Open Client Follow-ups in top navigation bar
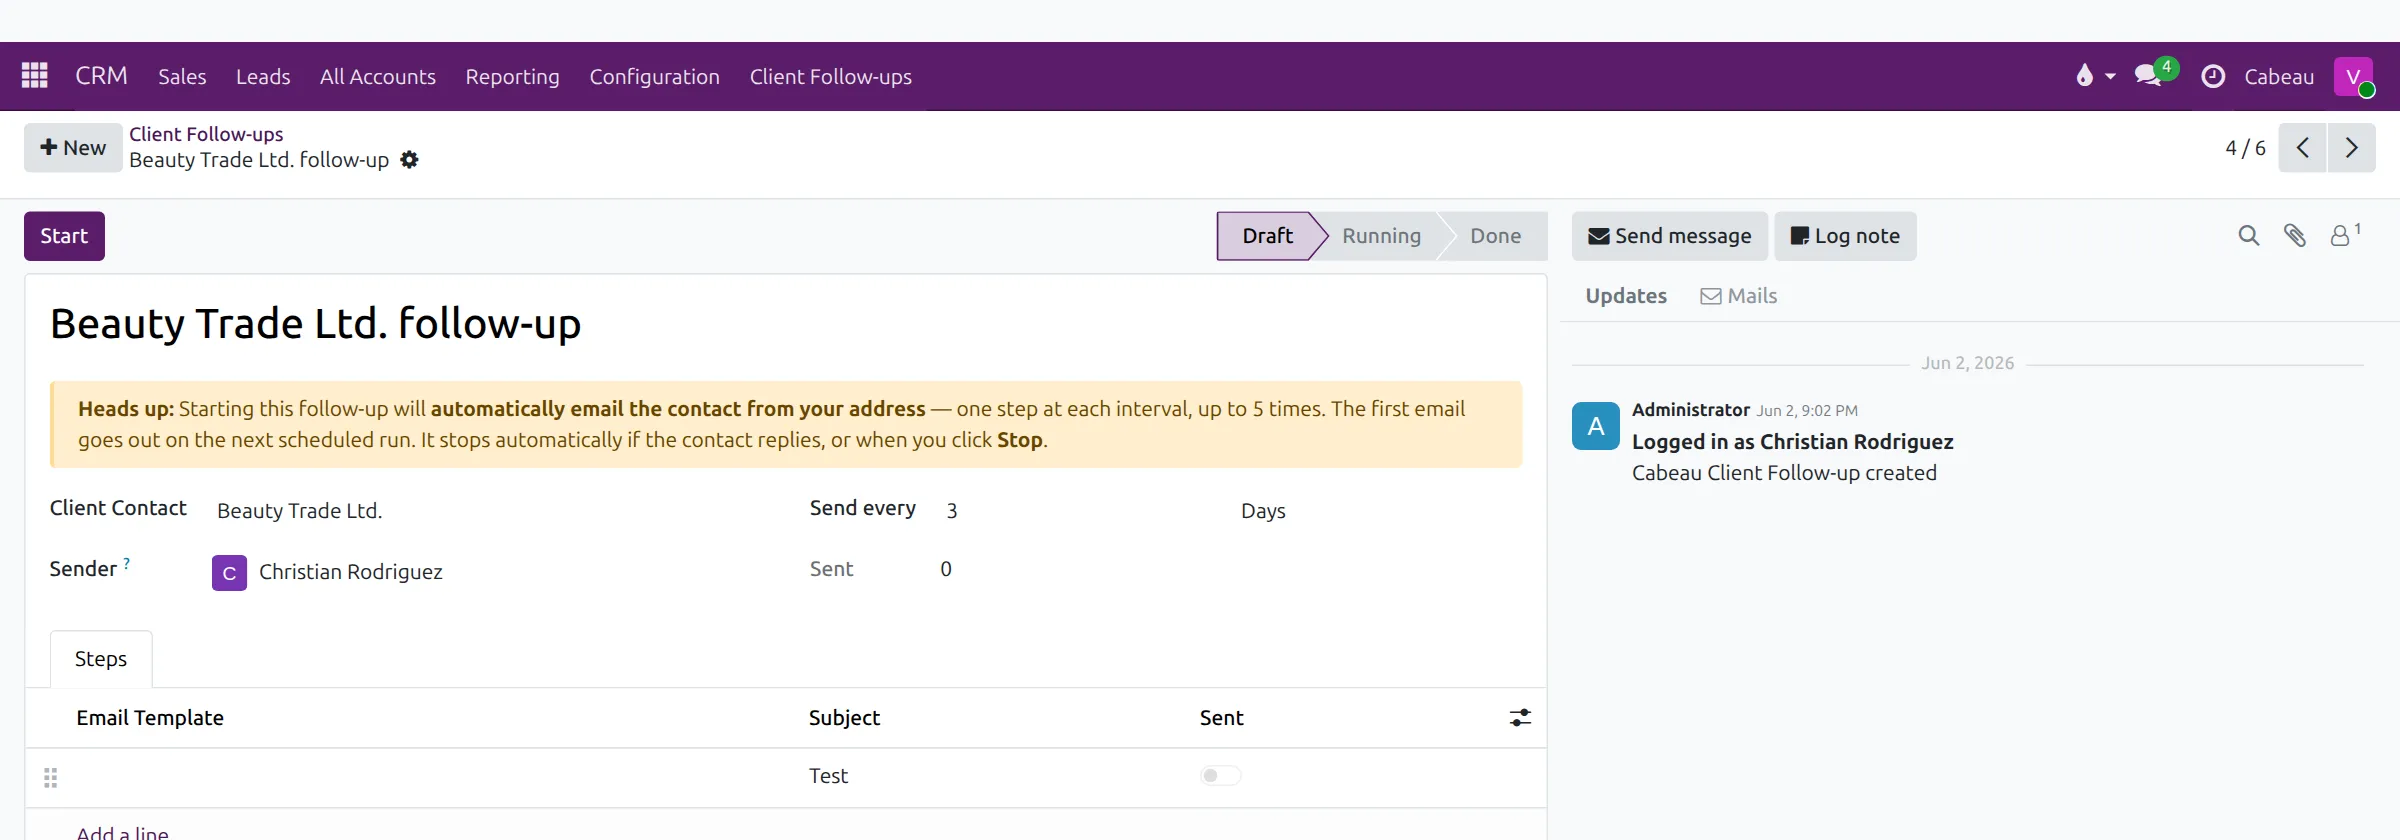This screenshot has height=840, width=2400. point(831,76)
